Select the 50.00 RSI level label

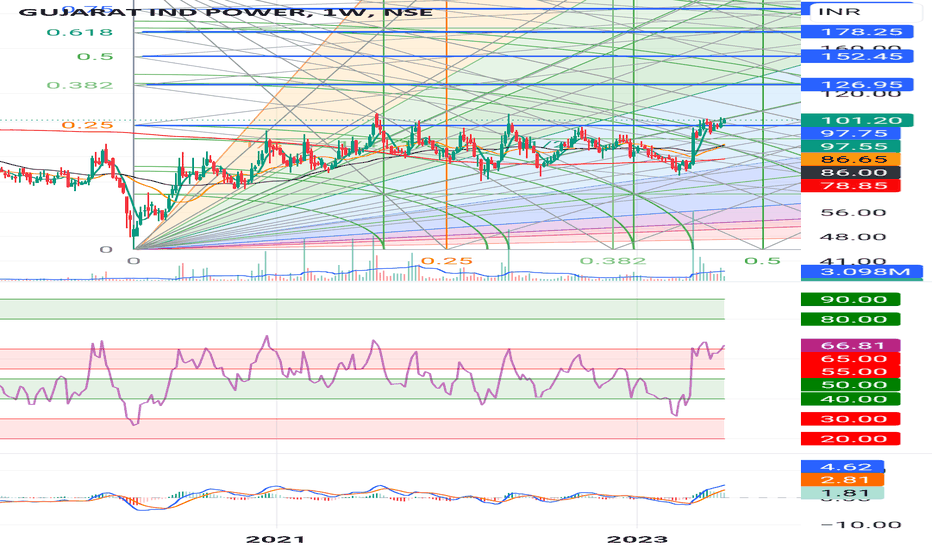tap(851, 385)
